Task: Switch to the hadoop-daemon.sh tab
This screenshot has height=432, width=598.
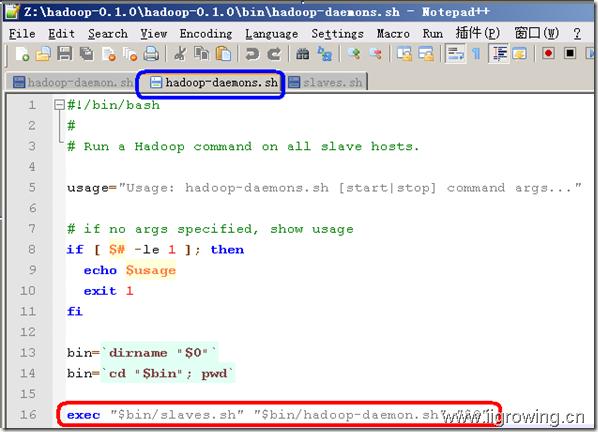Action: [x=72, y=82]
